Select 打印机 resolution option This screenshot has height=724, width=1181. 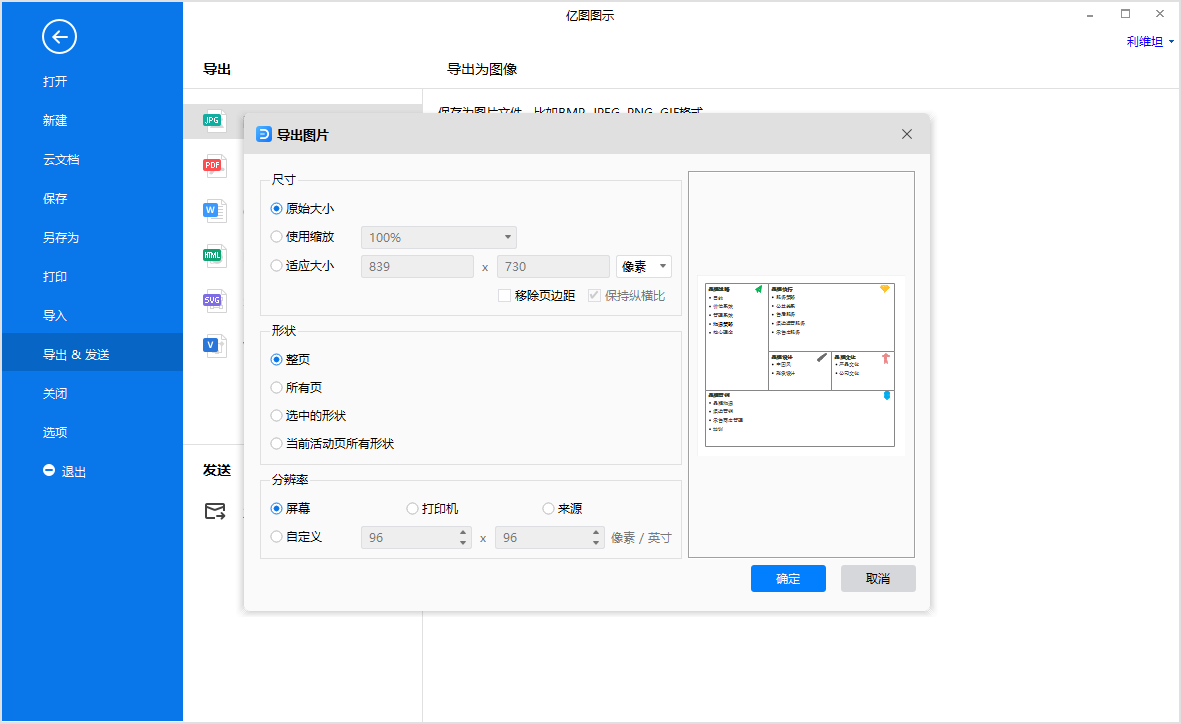[412, 509]
